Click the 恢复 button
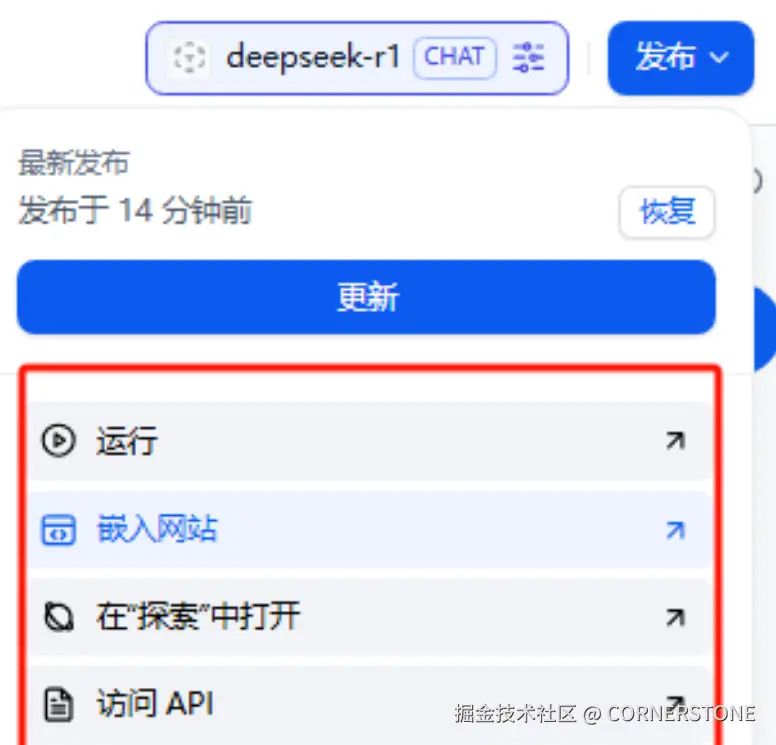 tap(667, 212)
